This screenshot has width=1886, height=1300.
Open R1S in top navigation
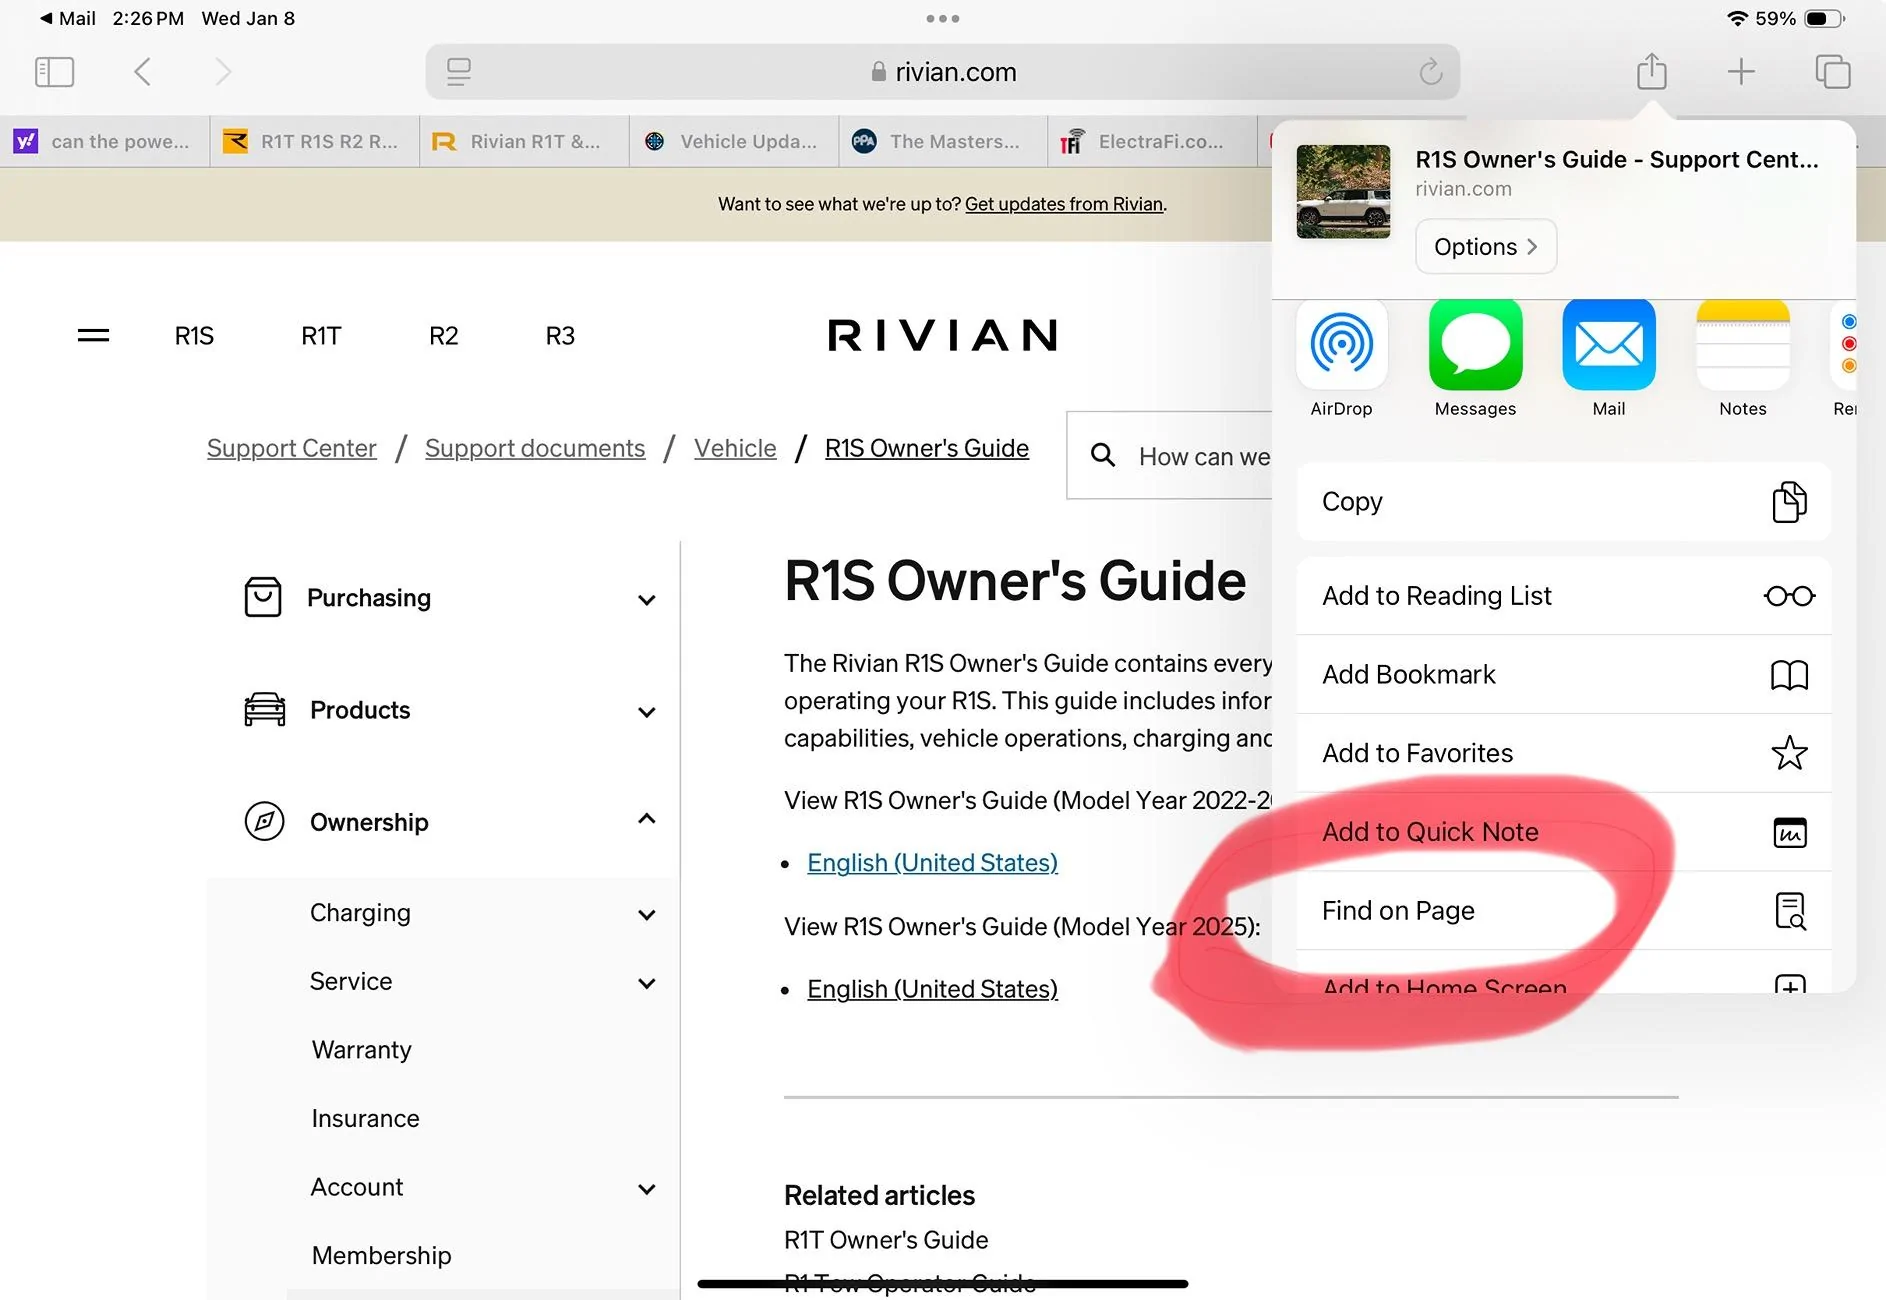pos(194,336)
